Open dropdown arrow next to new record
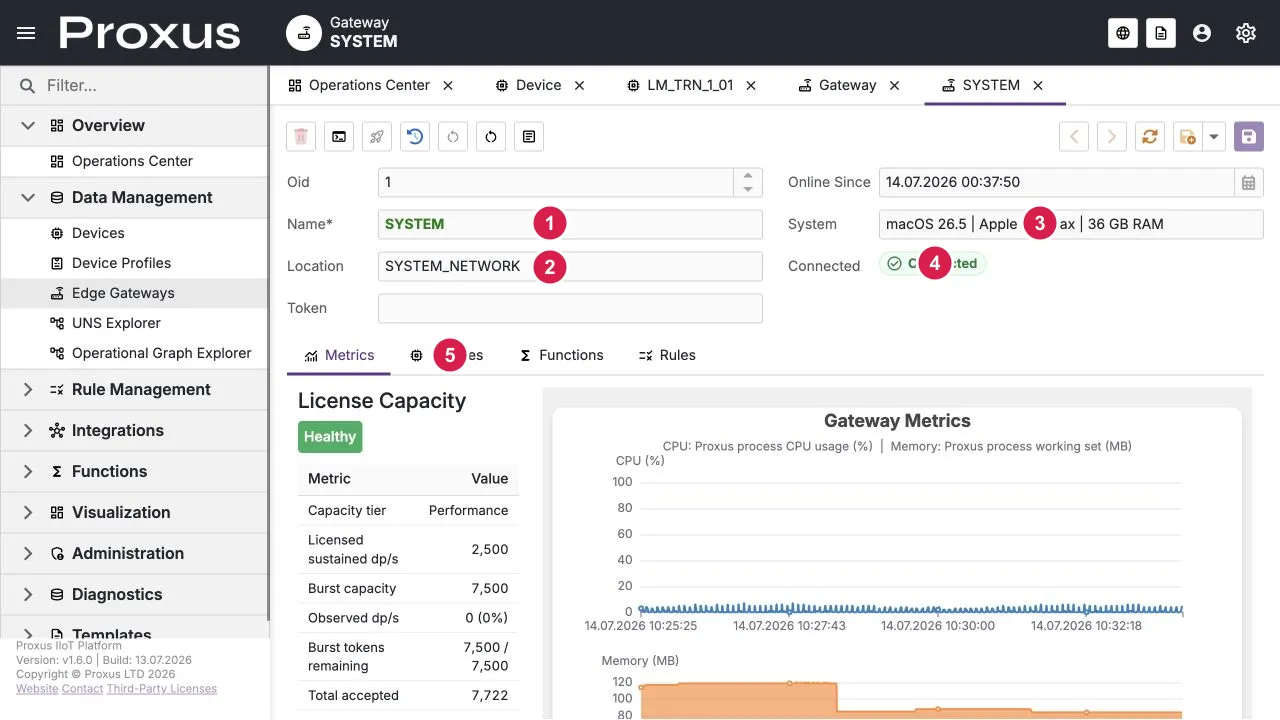The height and width of the screenshot is (720, 1280). tap(1214, 137)
